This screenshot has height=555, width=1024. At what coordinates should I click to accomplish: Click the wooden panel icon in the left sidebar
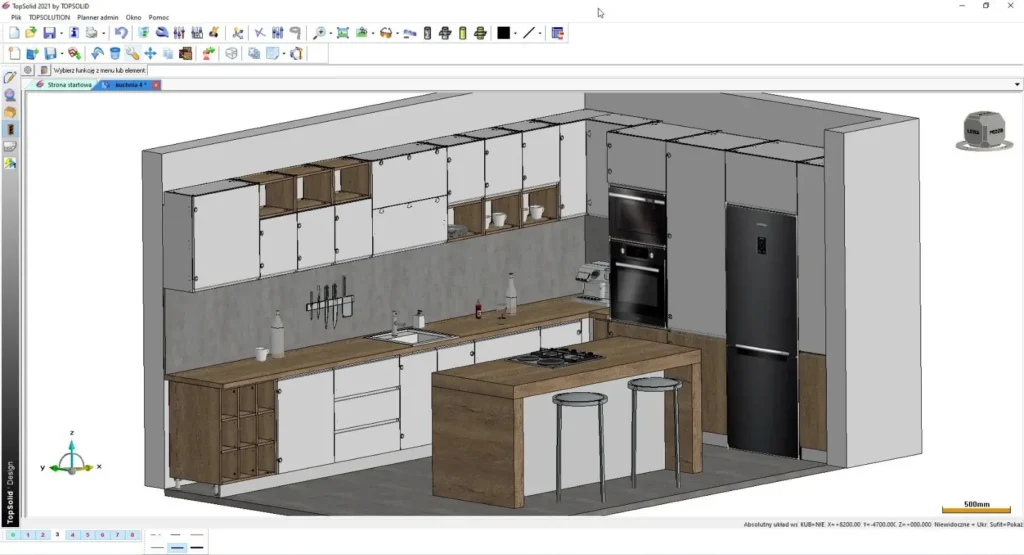10,129
